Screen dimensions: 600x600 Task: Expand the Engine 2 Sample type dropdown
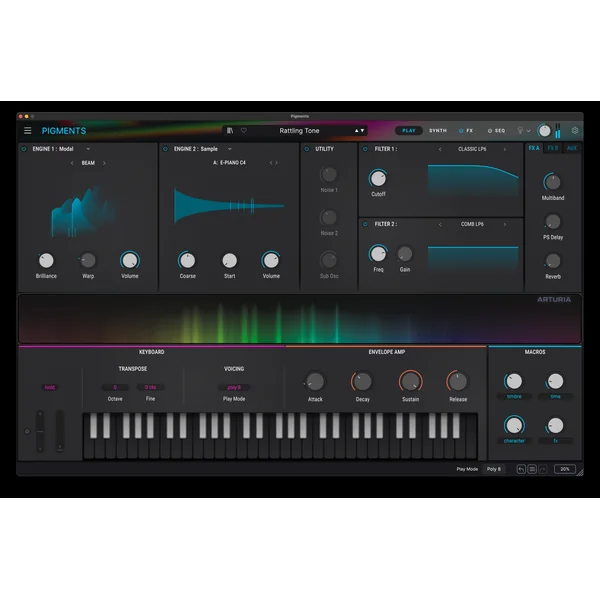[x=230, y=149]
